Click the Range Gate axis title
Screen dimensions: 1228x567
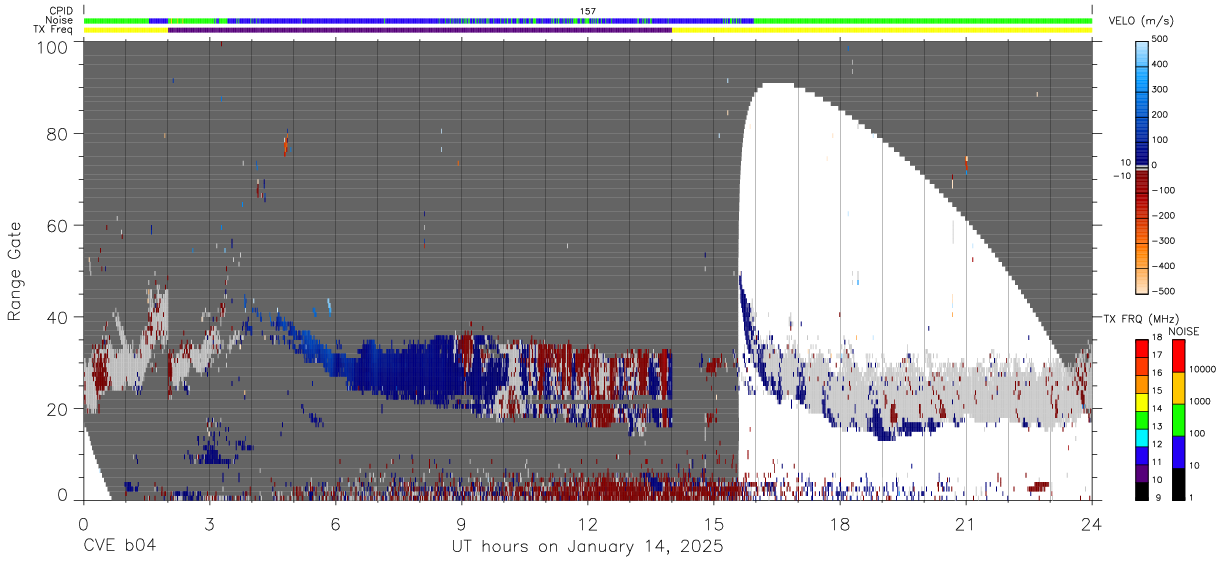(15, 272)
